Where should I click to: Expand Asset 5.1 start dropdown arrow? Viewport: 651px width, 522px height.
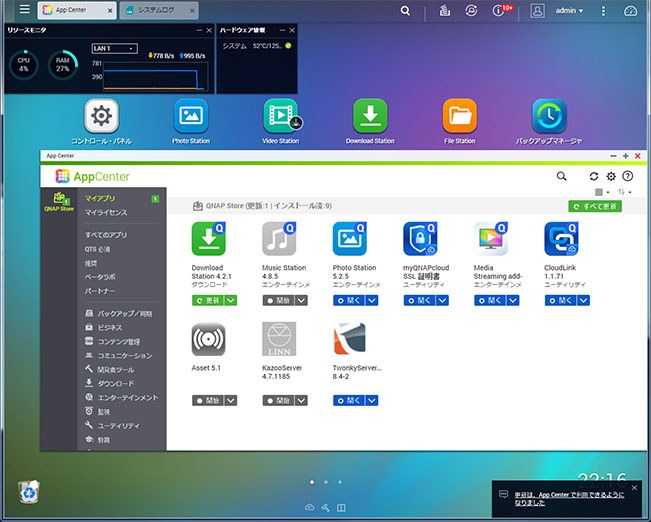pos(231,400)
